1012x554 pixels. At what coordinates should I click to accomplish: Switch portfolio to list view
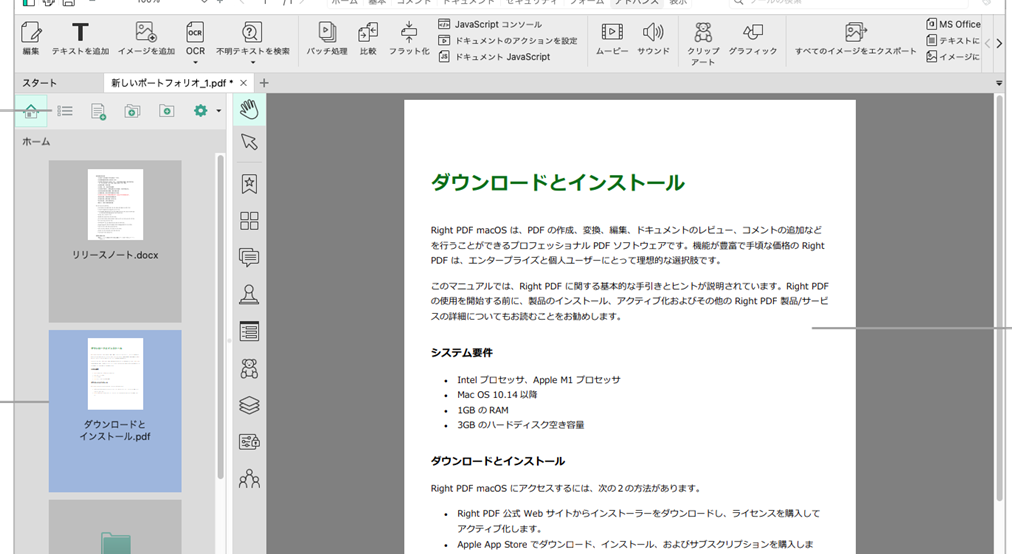point(65,111)
